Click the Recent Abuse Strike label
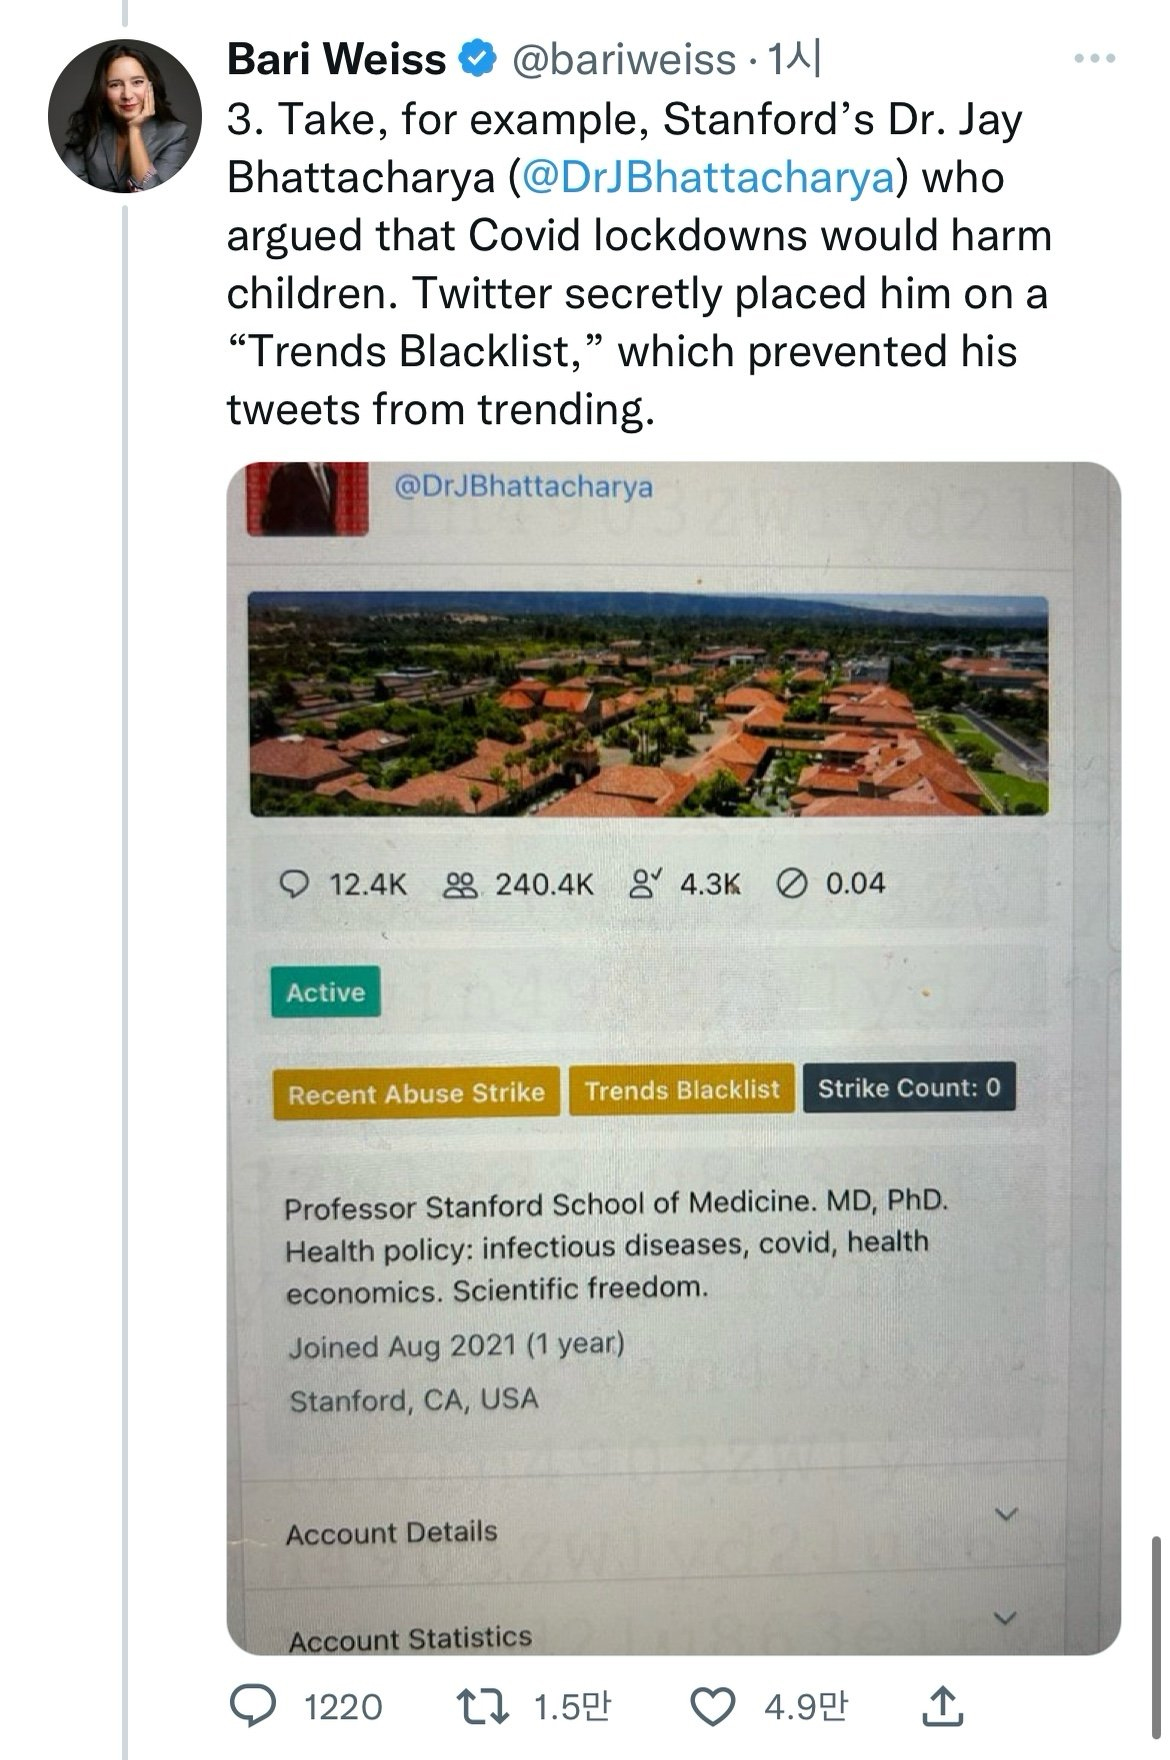1170x1760 pixels. 416,1093
